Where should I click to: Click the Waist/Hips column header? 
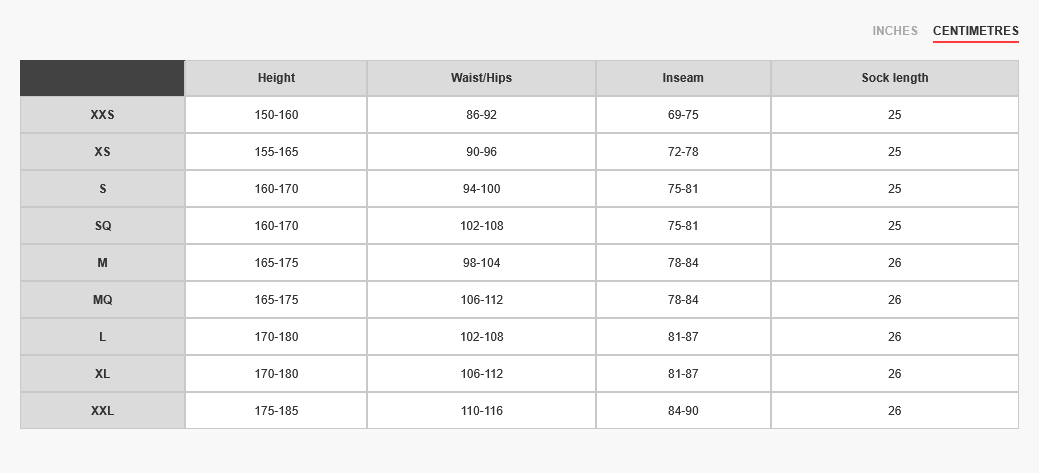point(481,78)
